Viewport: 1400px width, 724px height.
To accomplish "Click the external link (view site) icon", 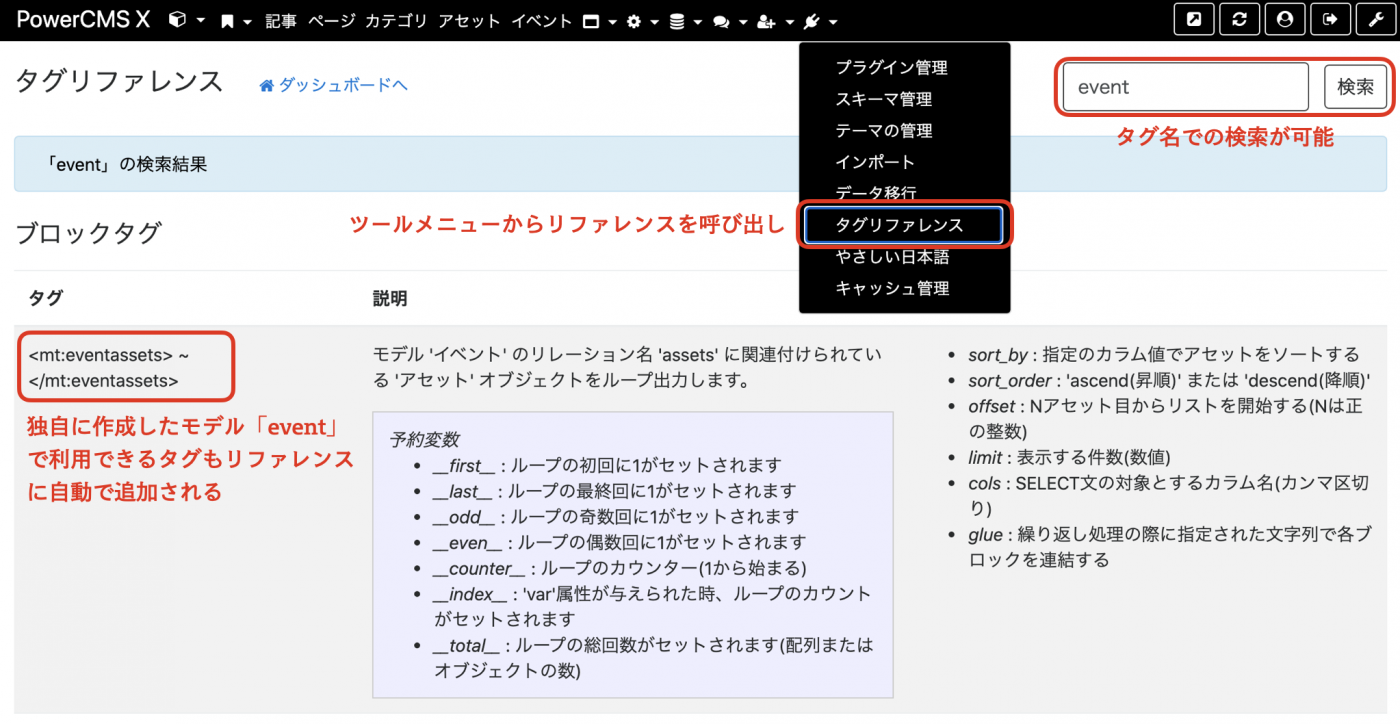I will pyautogui.click(x=1193, y=20).
